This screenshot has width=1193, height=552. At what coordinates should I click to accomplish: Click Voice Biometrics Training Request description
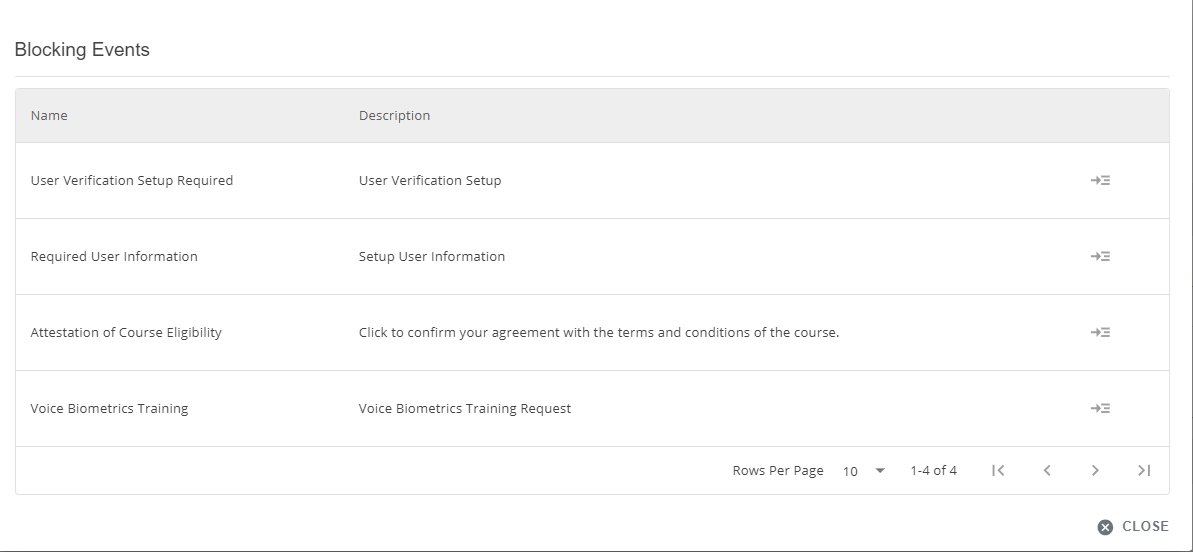pos(465,409)
